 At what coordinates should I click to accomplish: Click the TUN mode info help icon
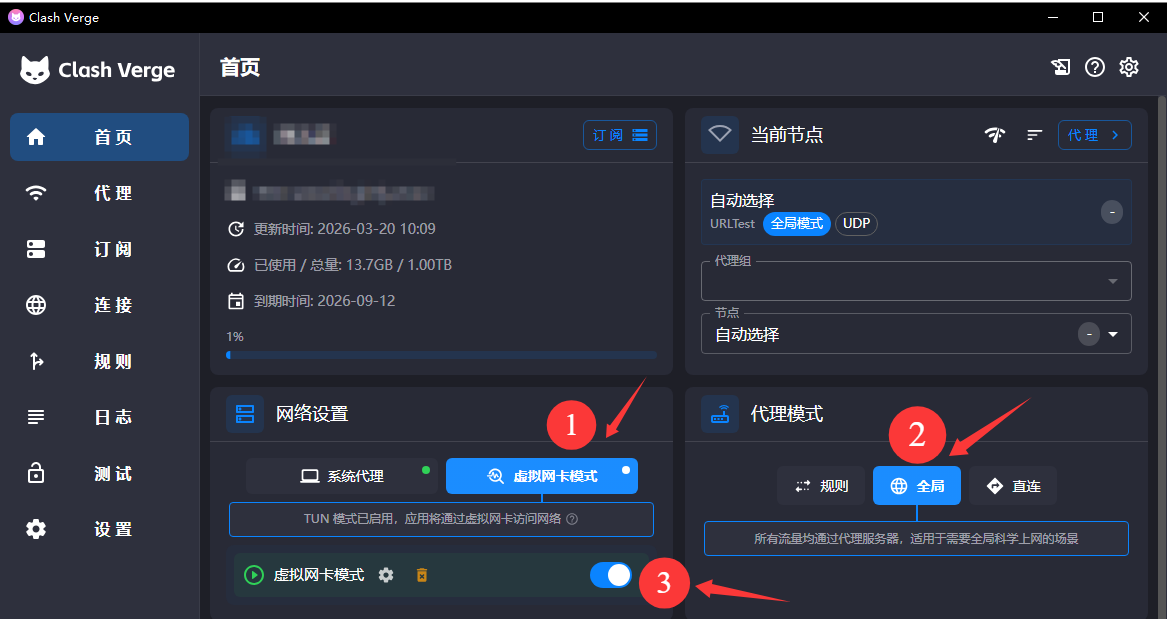pos(572,519)
